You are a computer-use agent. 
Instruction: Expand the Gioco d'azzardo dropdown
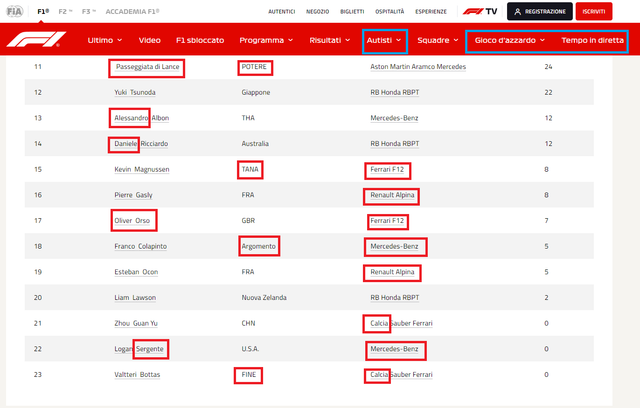[x=510, y=40]
